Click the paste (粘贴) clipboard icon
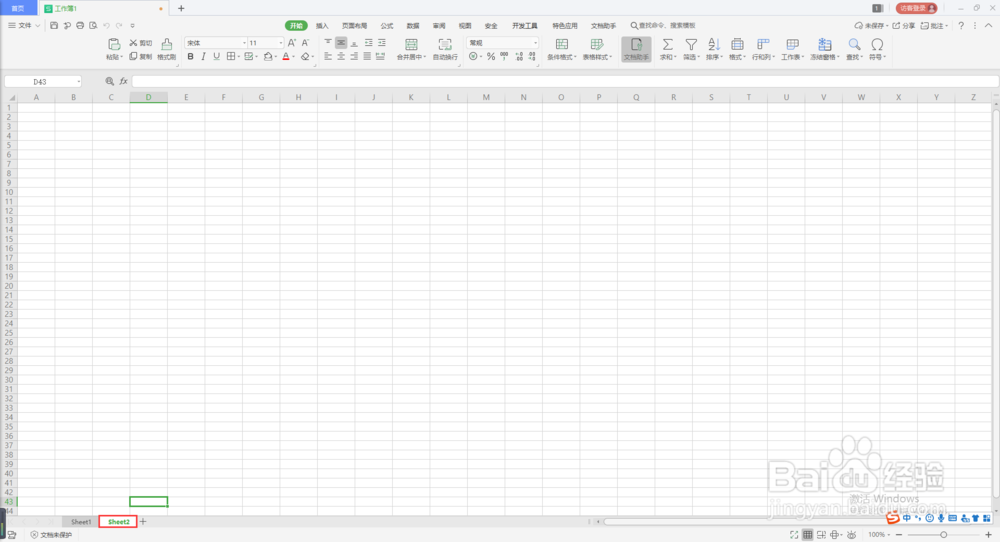Viewport: 1000px width, 542px height. tap(114, 45)
